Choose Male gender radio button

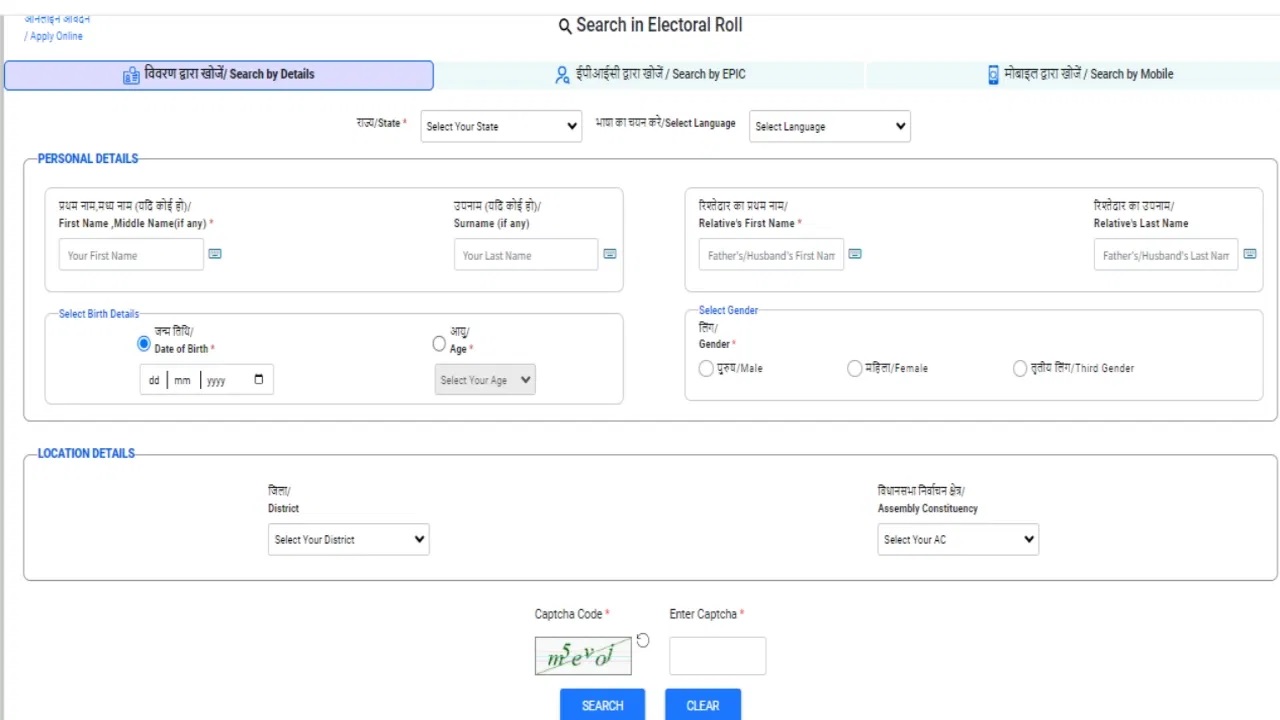706,369
